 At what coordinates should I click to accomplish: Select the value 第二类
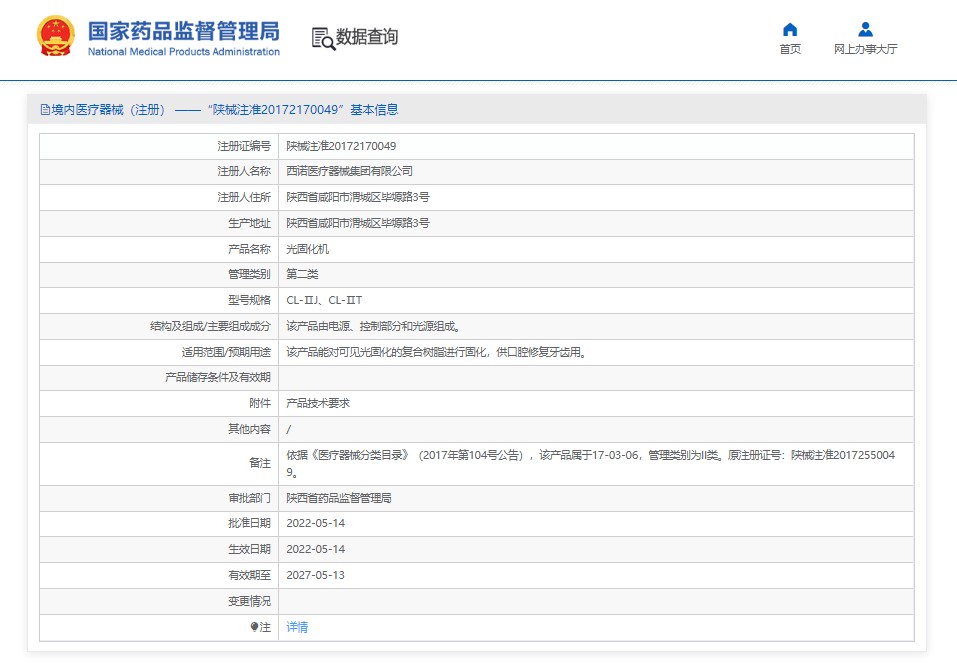[x=303, y=275]
